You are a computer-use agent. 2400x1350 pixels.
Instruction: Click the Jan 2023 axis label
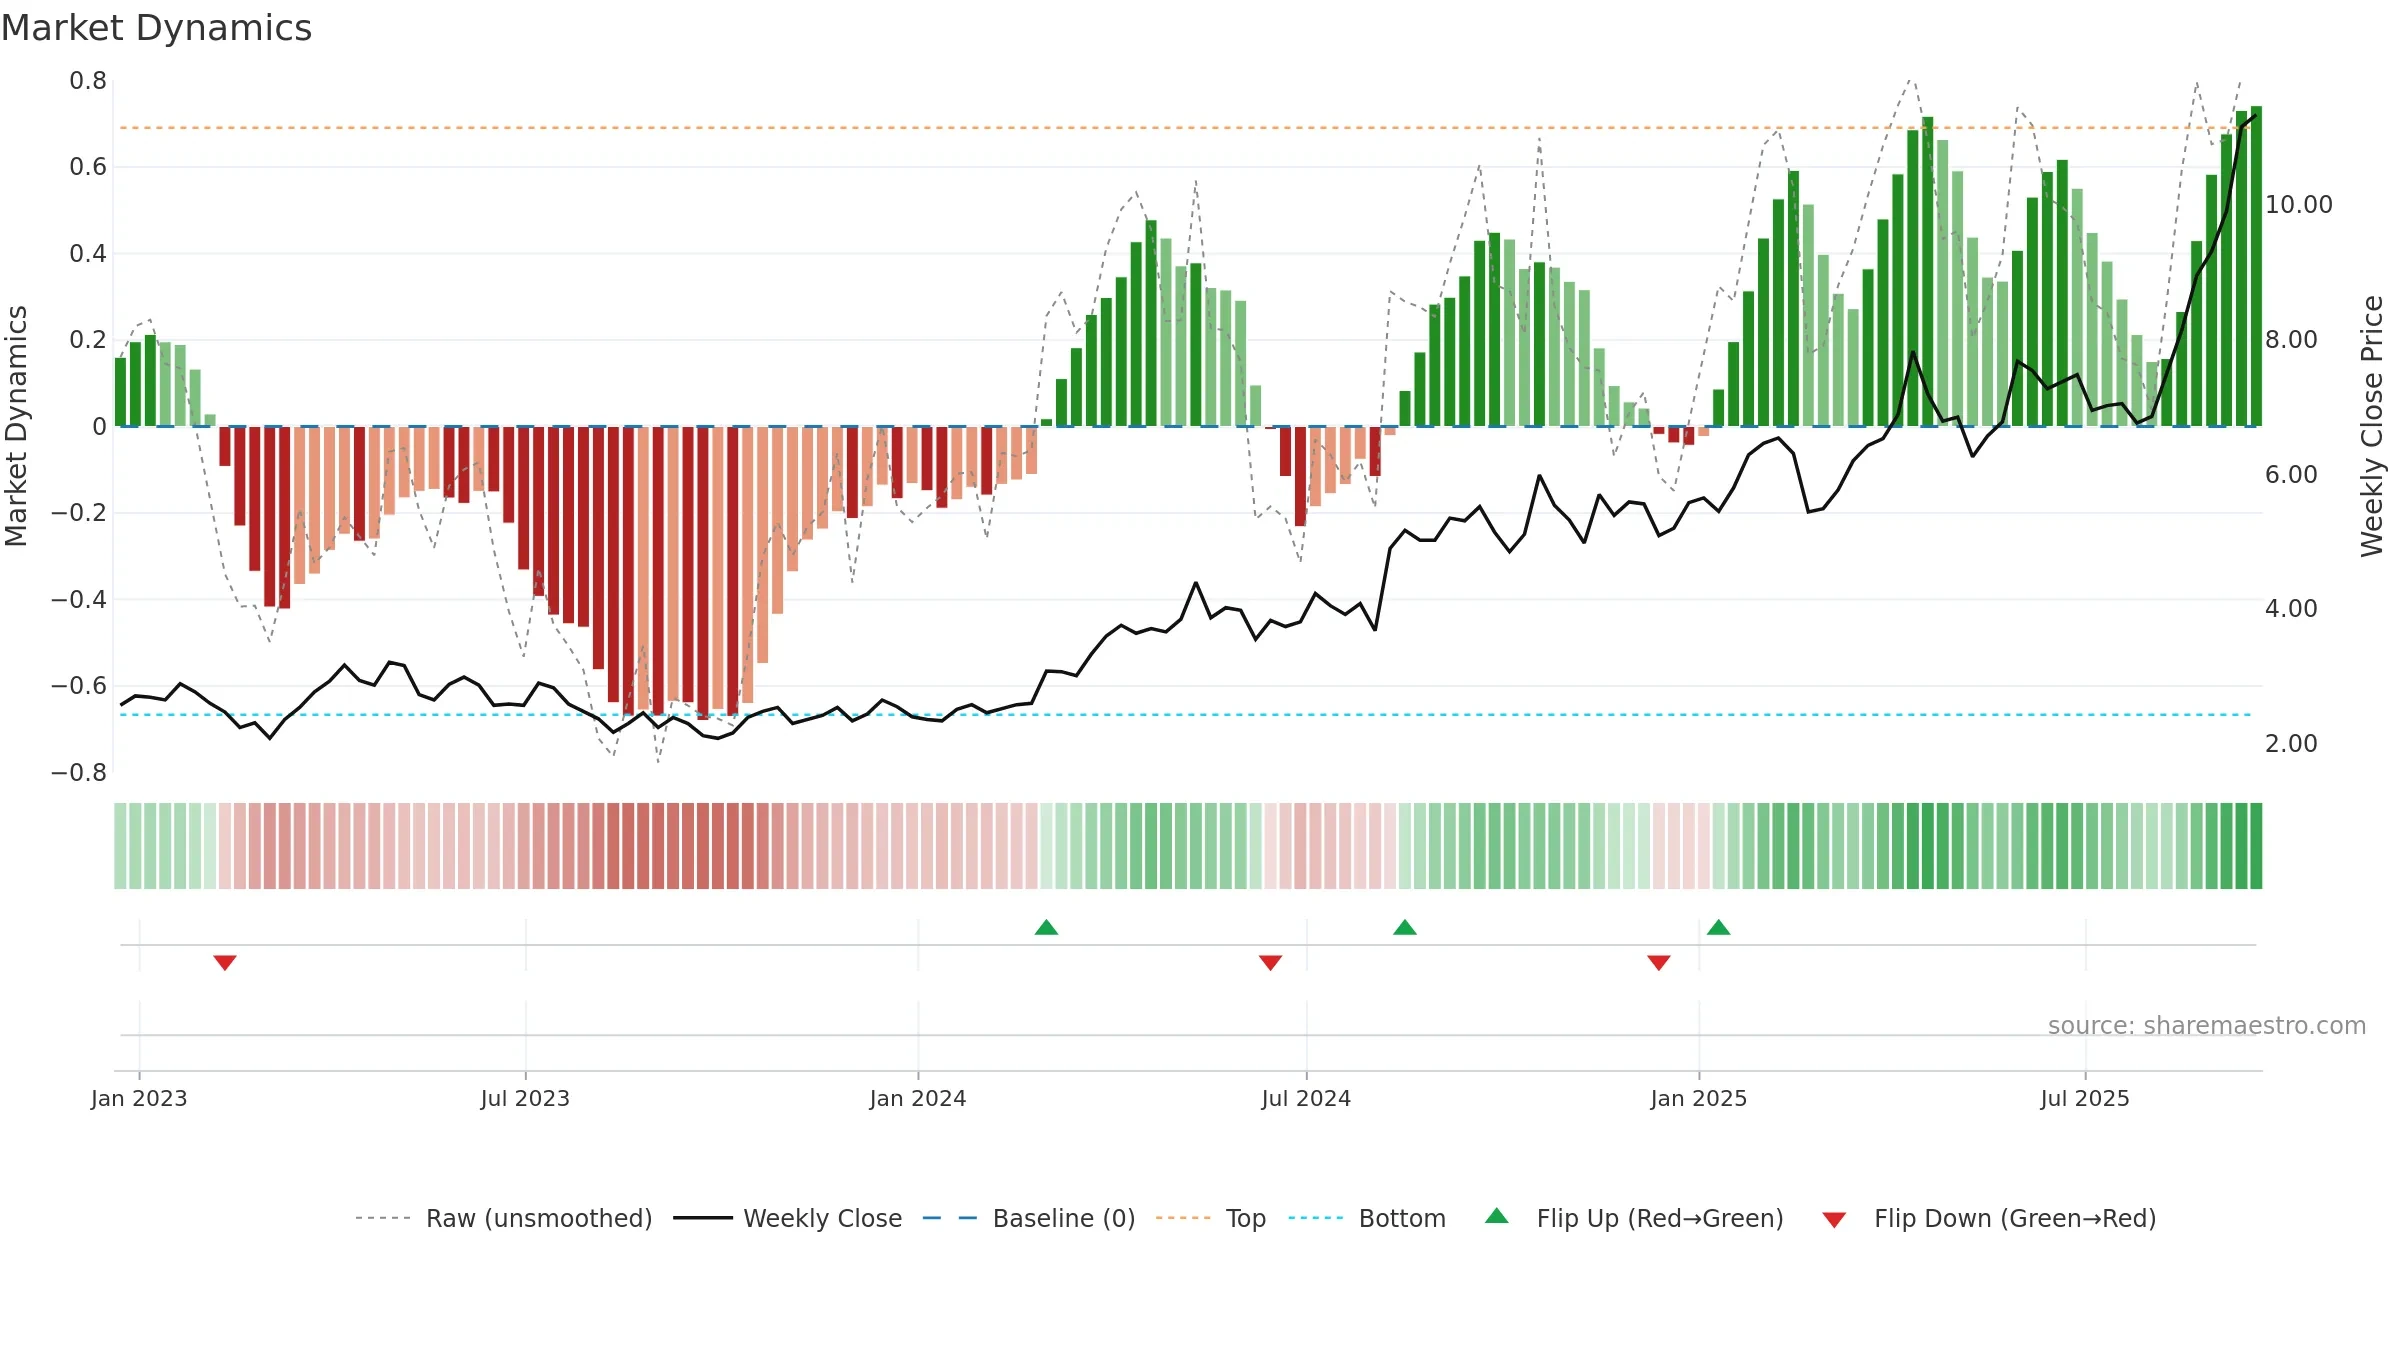pyautogui.click(x=139, y=1098)
